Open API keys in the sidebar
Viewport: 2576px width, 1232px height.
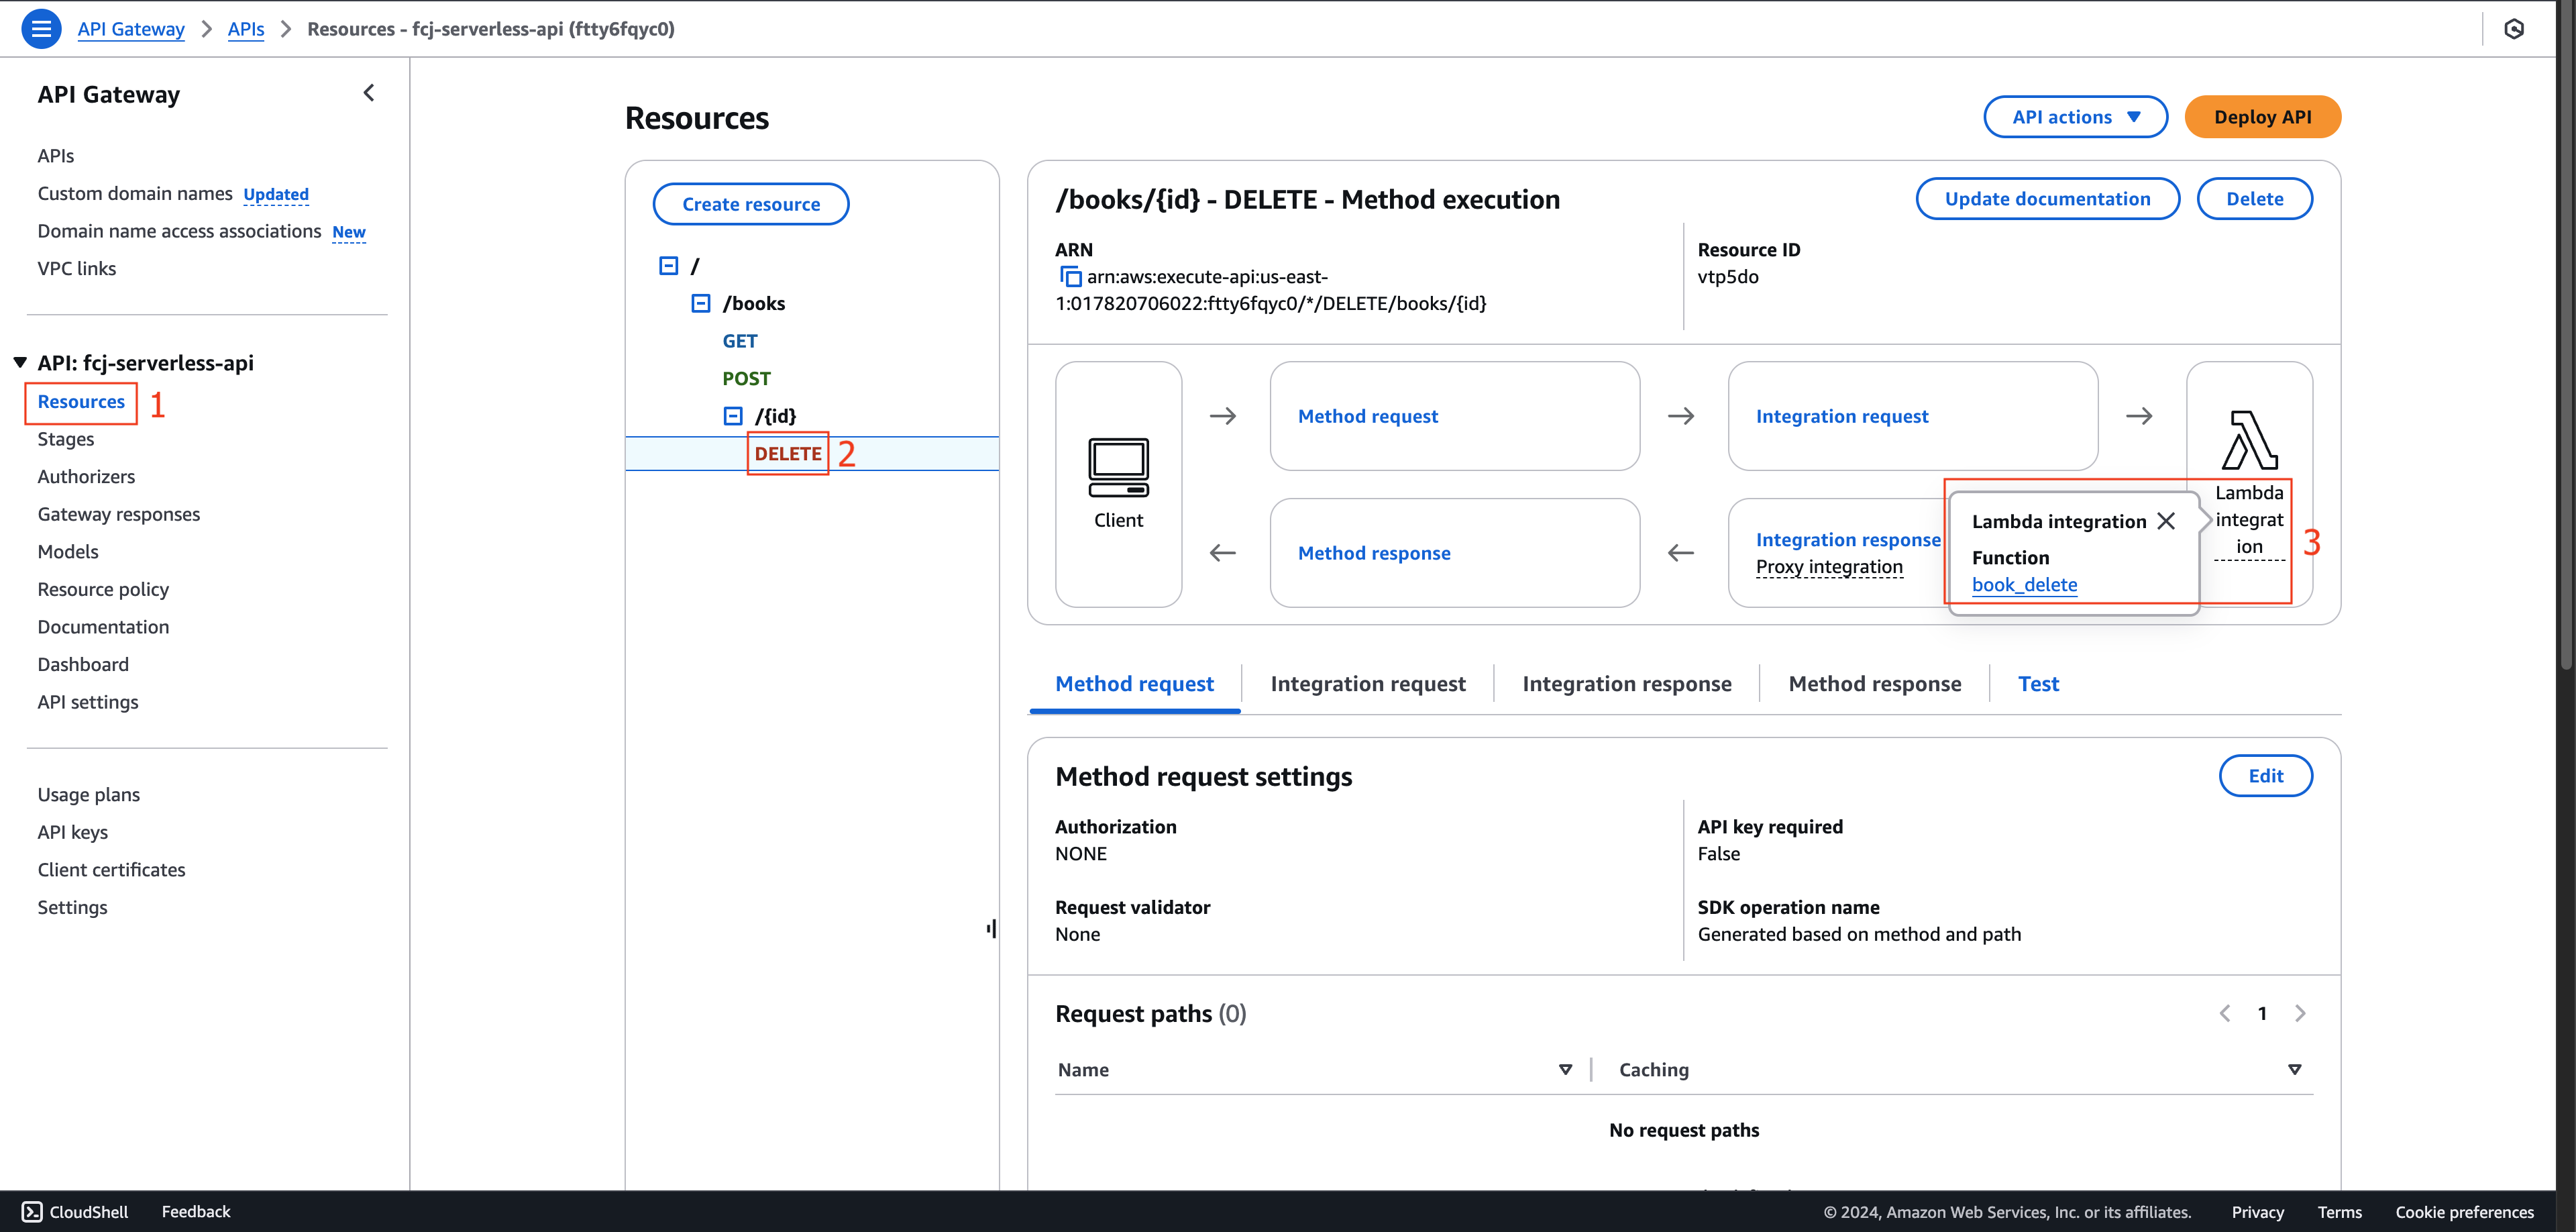pos(73,833)
